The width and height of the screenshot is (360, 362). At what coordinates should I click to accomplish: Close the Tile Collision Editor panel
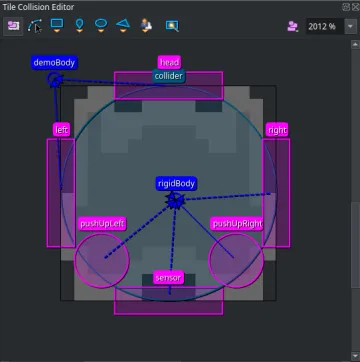[355, 7]
